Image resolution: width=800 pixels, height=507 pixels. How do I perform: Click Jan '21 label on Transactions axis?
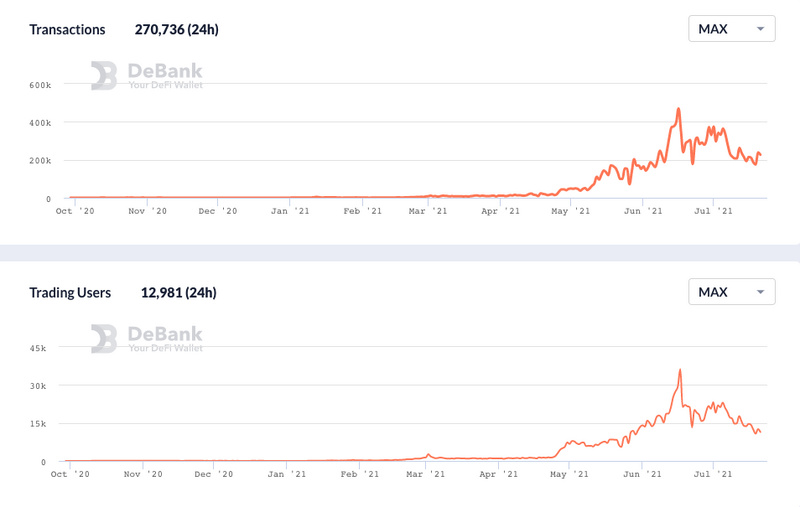coord(288,211)
